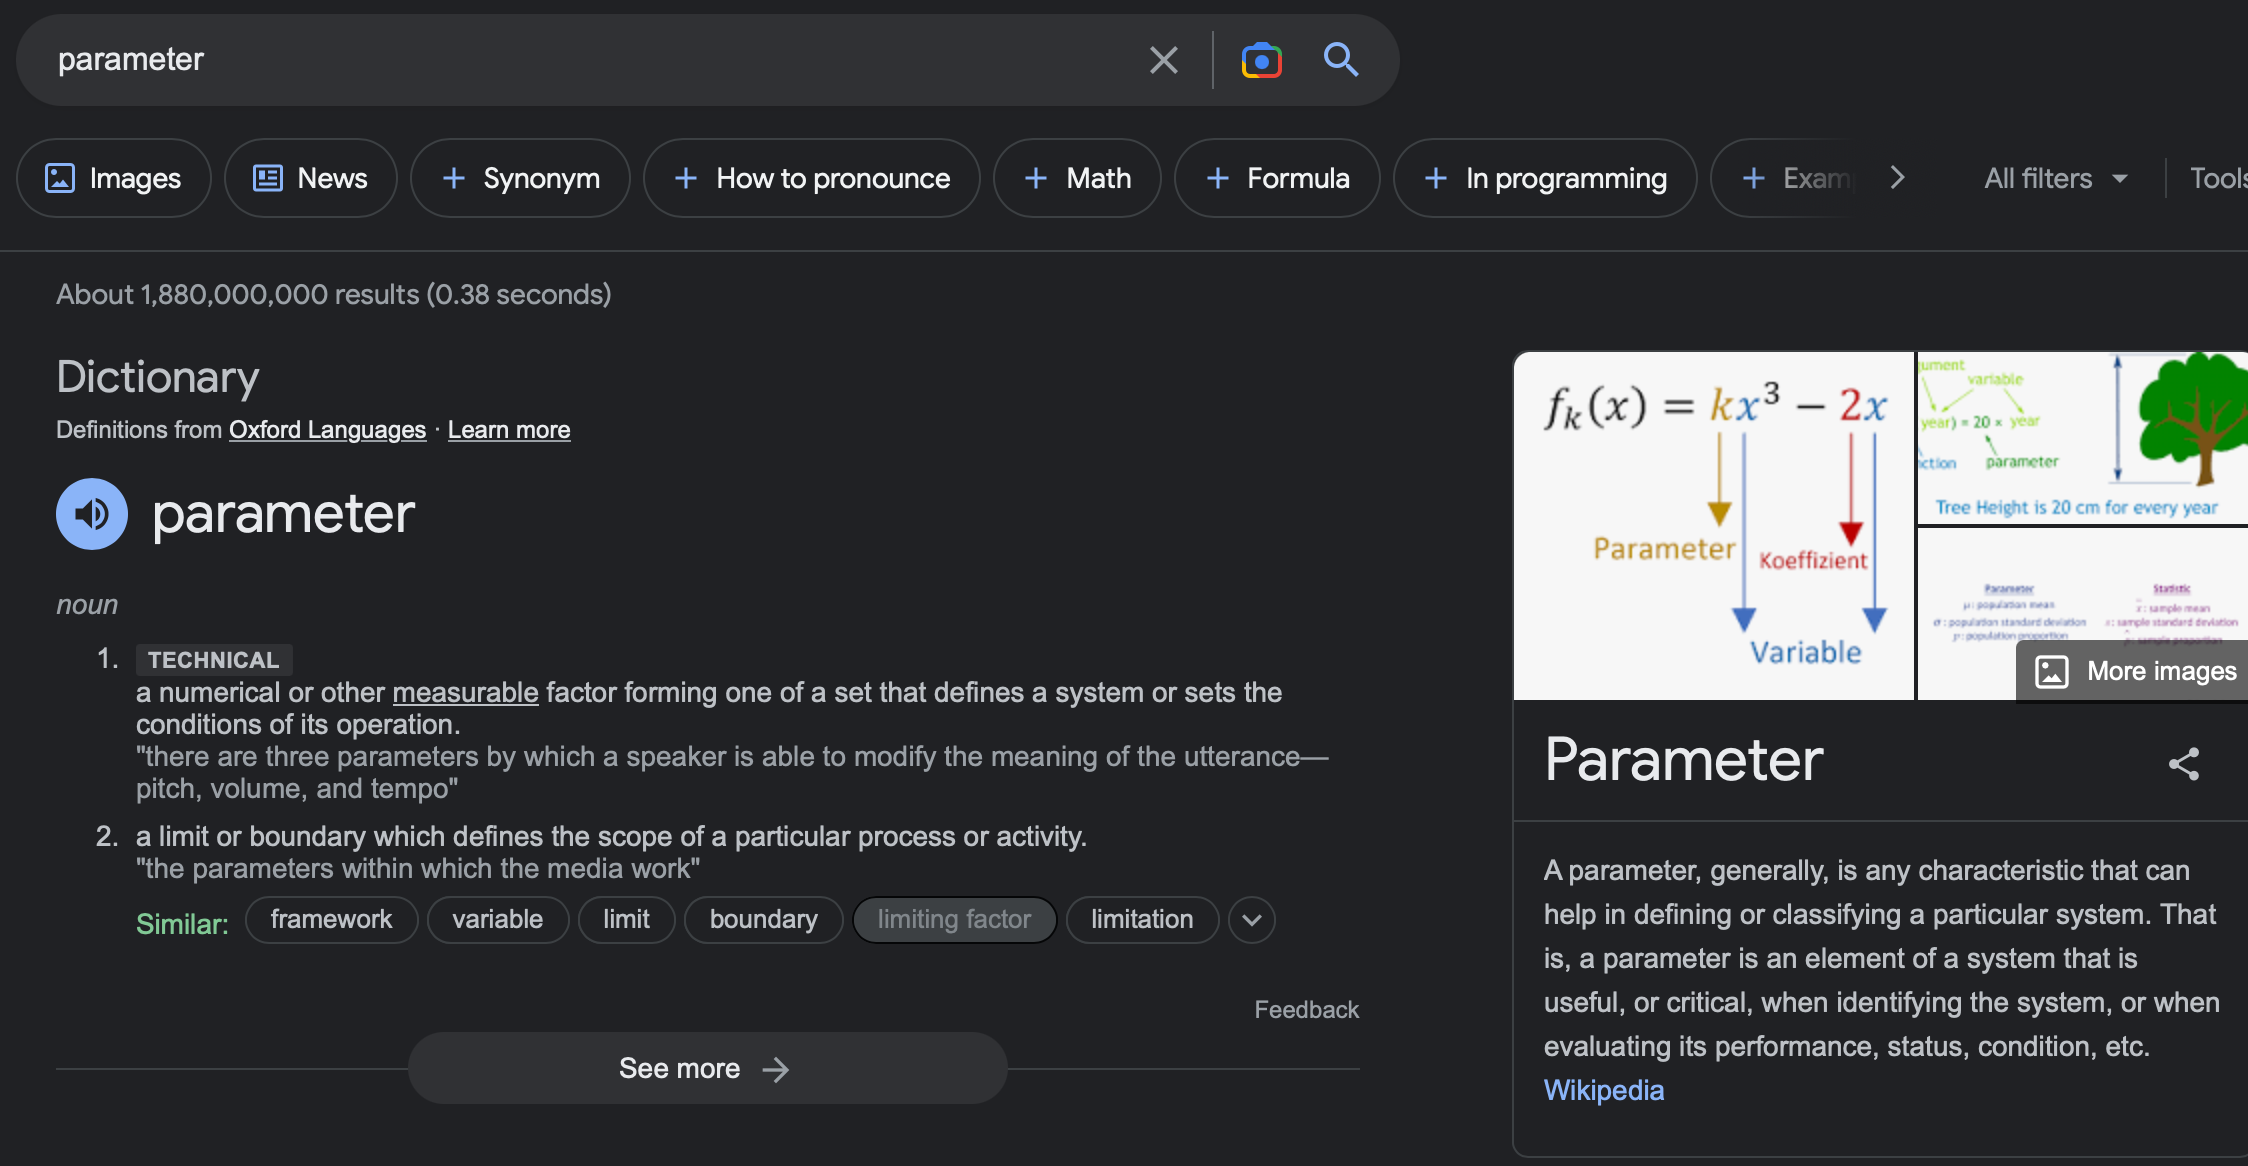The image size is (2248, 1166).
Task: Expand the All filters dropdown
Action: [x=2055, y=178]
